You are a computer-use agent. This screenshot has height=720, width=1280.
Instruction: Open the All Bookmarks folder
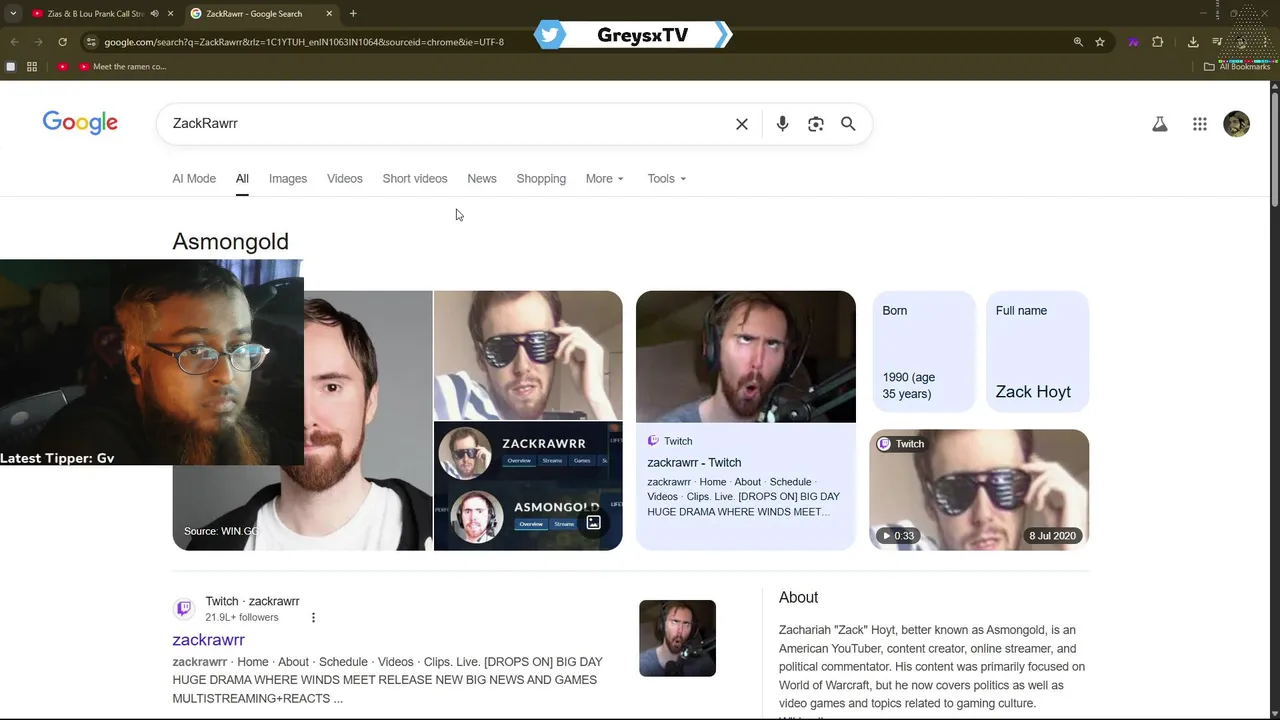[x=1237, y=67]
